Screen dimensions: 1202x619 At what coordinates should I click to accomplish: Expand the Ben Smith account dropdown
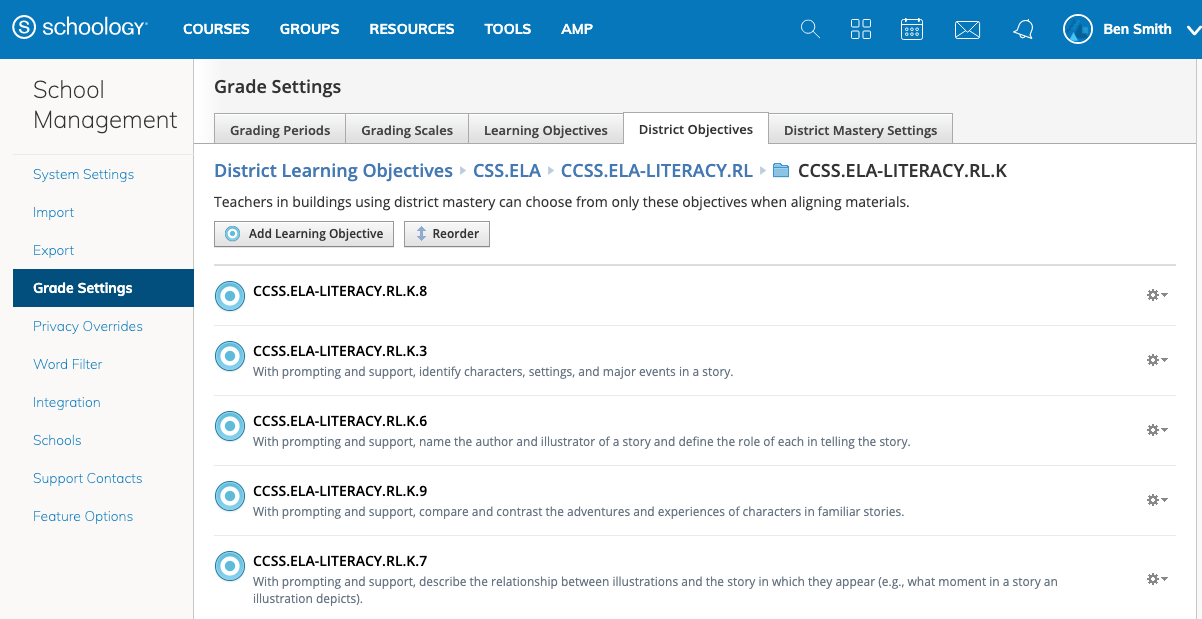(1190, 29)
